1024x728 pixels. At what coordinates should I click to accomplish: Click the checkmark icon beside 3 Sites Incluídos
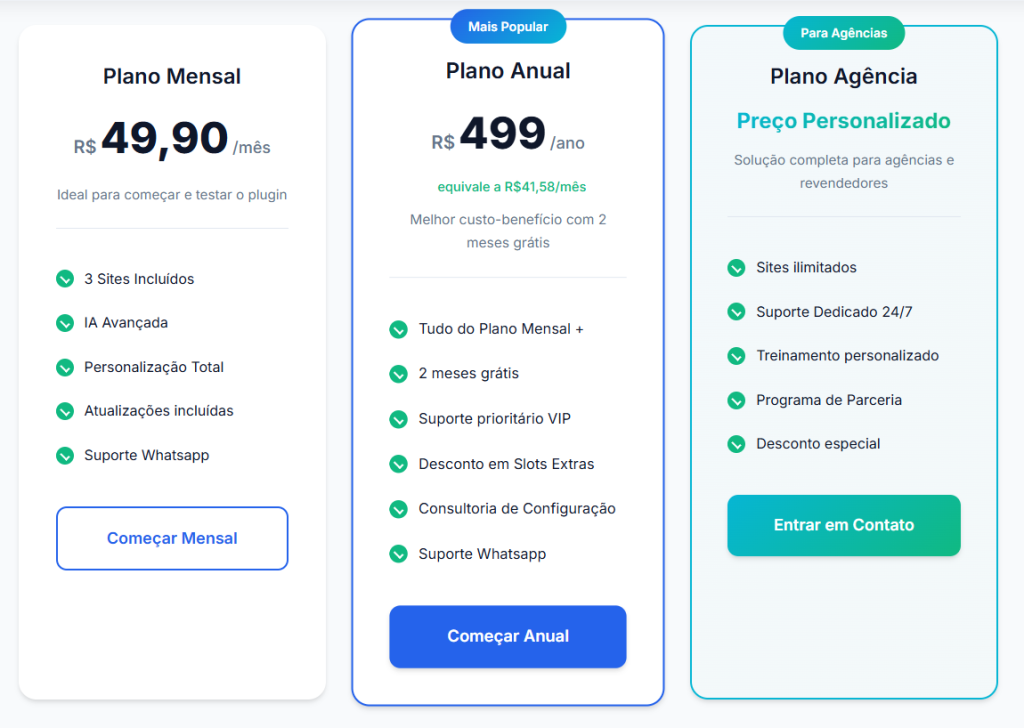pyautogui.click(x=65, y=279)
